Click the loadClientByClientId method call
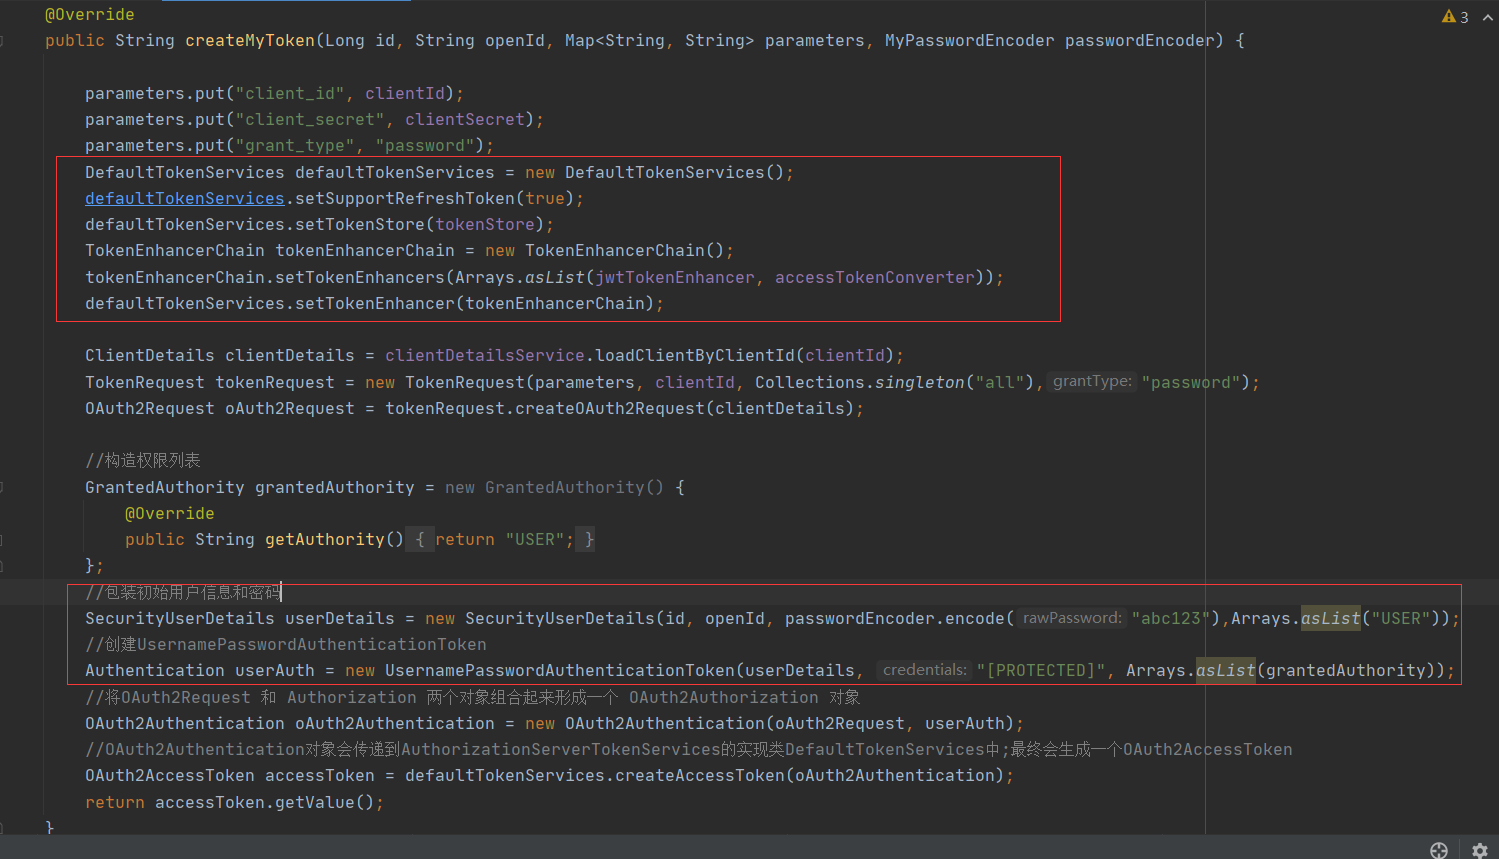The width and height of the screenshot is (1499, 859). [695, 355]
